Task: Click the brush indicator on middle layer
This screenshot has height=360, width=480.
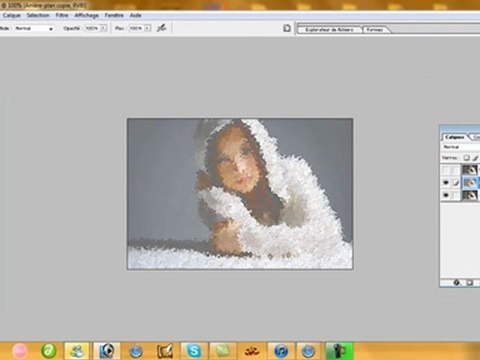Action: pos(455,183)
